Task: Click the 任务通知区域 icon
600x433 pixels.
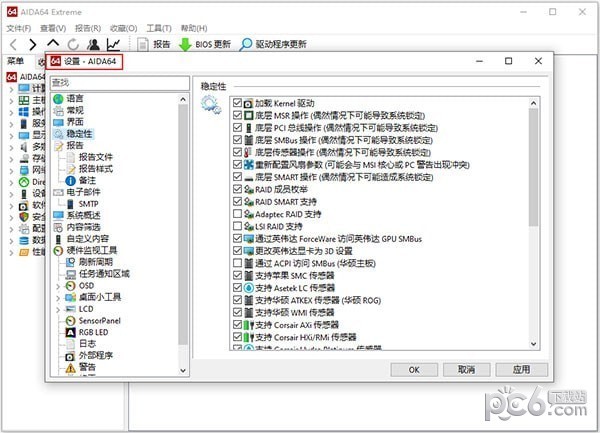Action: pyautogui.click(x=70, y=274)
